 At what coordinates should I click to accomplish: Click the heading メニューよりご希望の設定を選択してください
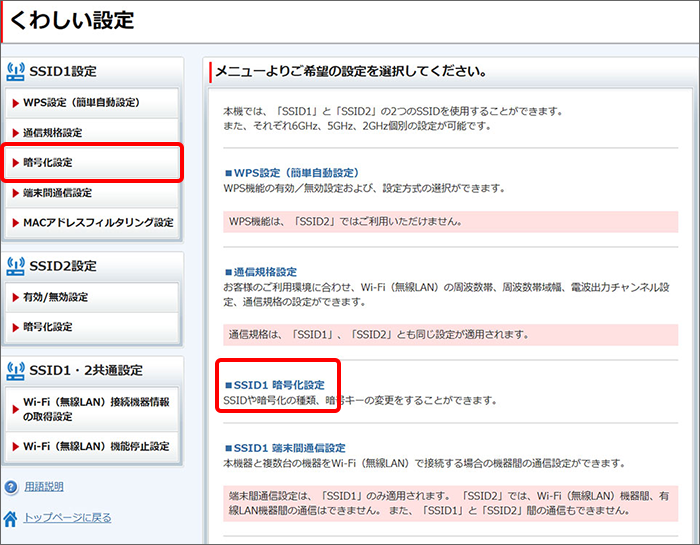(351, 71)
